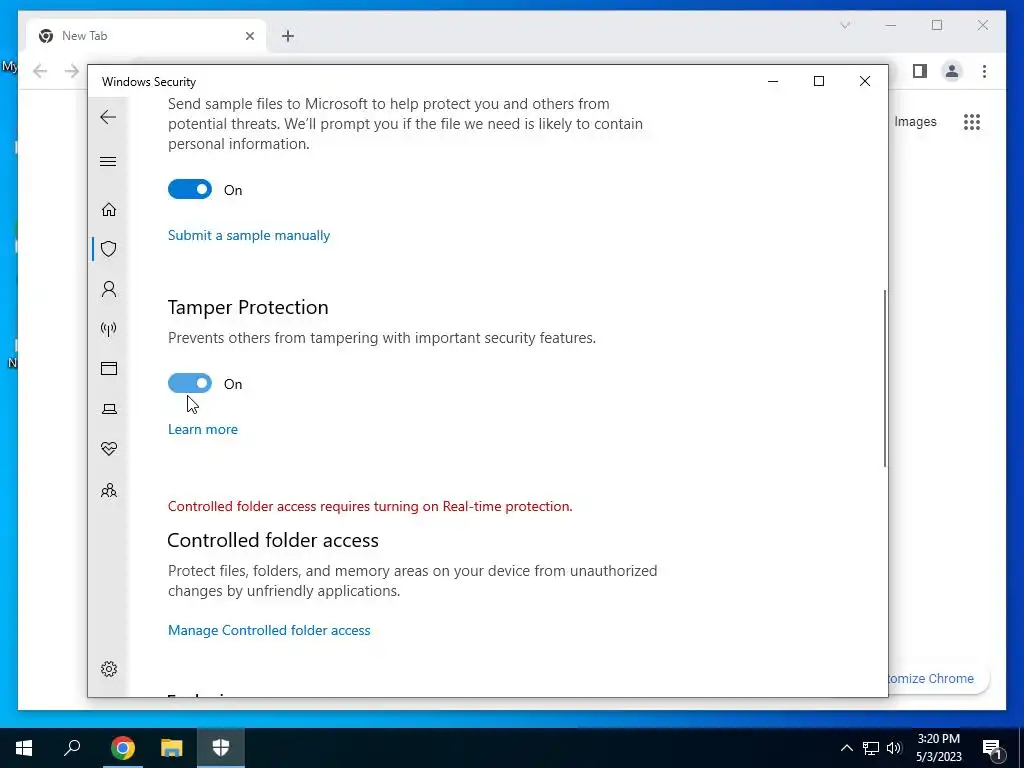Click Chrome's back navigation arrow
Viewport: 1024px width, 768px height.
[40, 71]
